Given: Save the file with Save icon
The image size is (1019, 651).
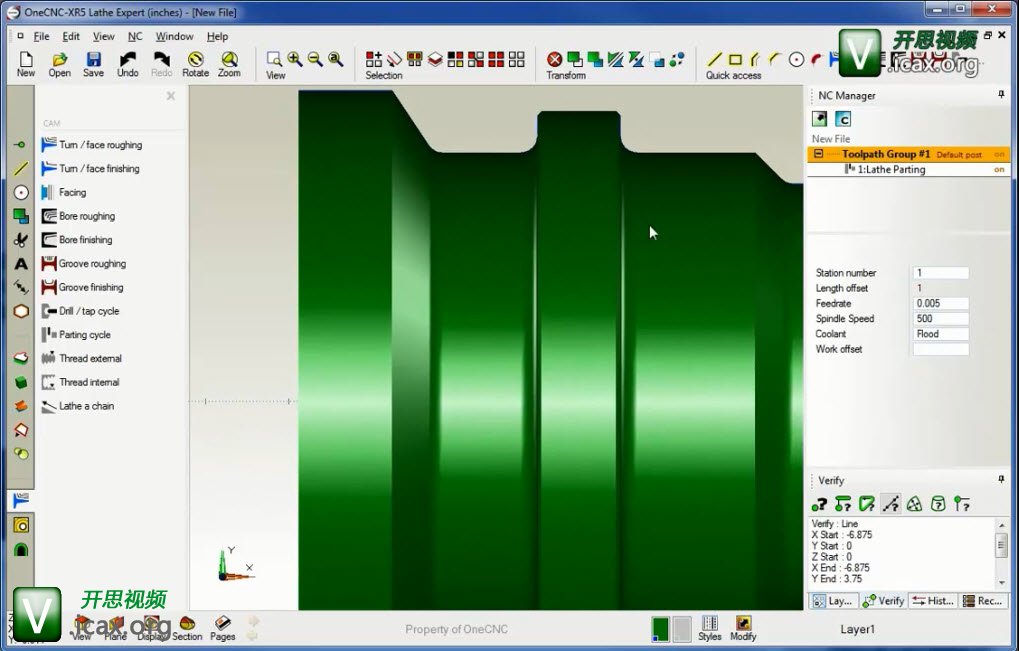Looking at the screenshot, I should point(93,64).
